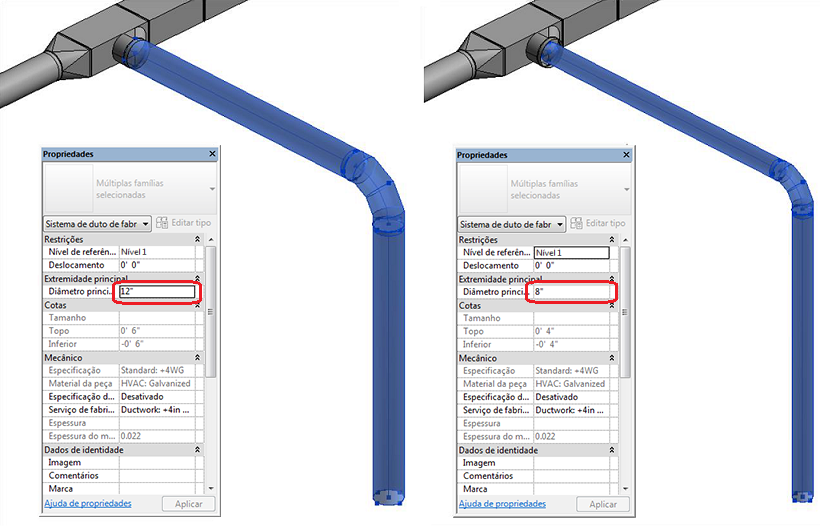Screen dimensions: 820x532
Task: Click Editar tipo icon in left panel
Action: coord(162,223)
